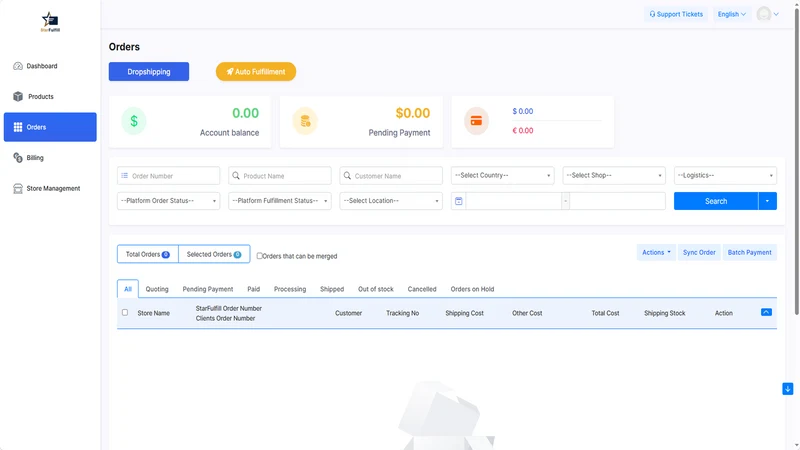
Task: Expand the Select Country dropdown
Action: click(x=503, y=176)
